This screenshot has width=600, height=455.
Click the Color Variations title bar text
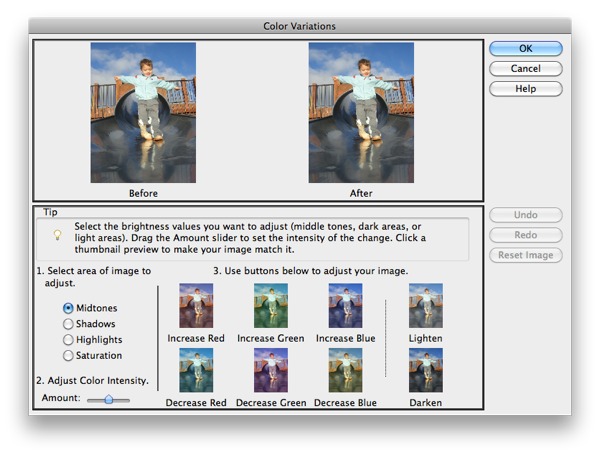(x=300, y=26)
